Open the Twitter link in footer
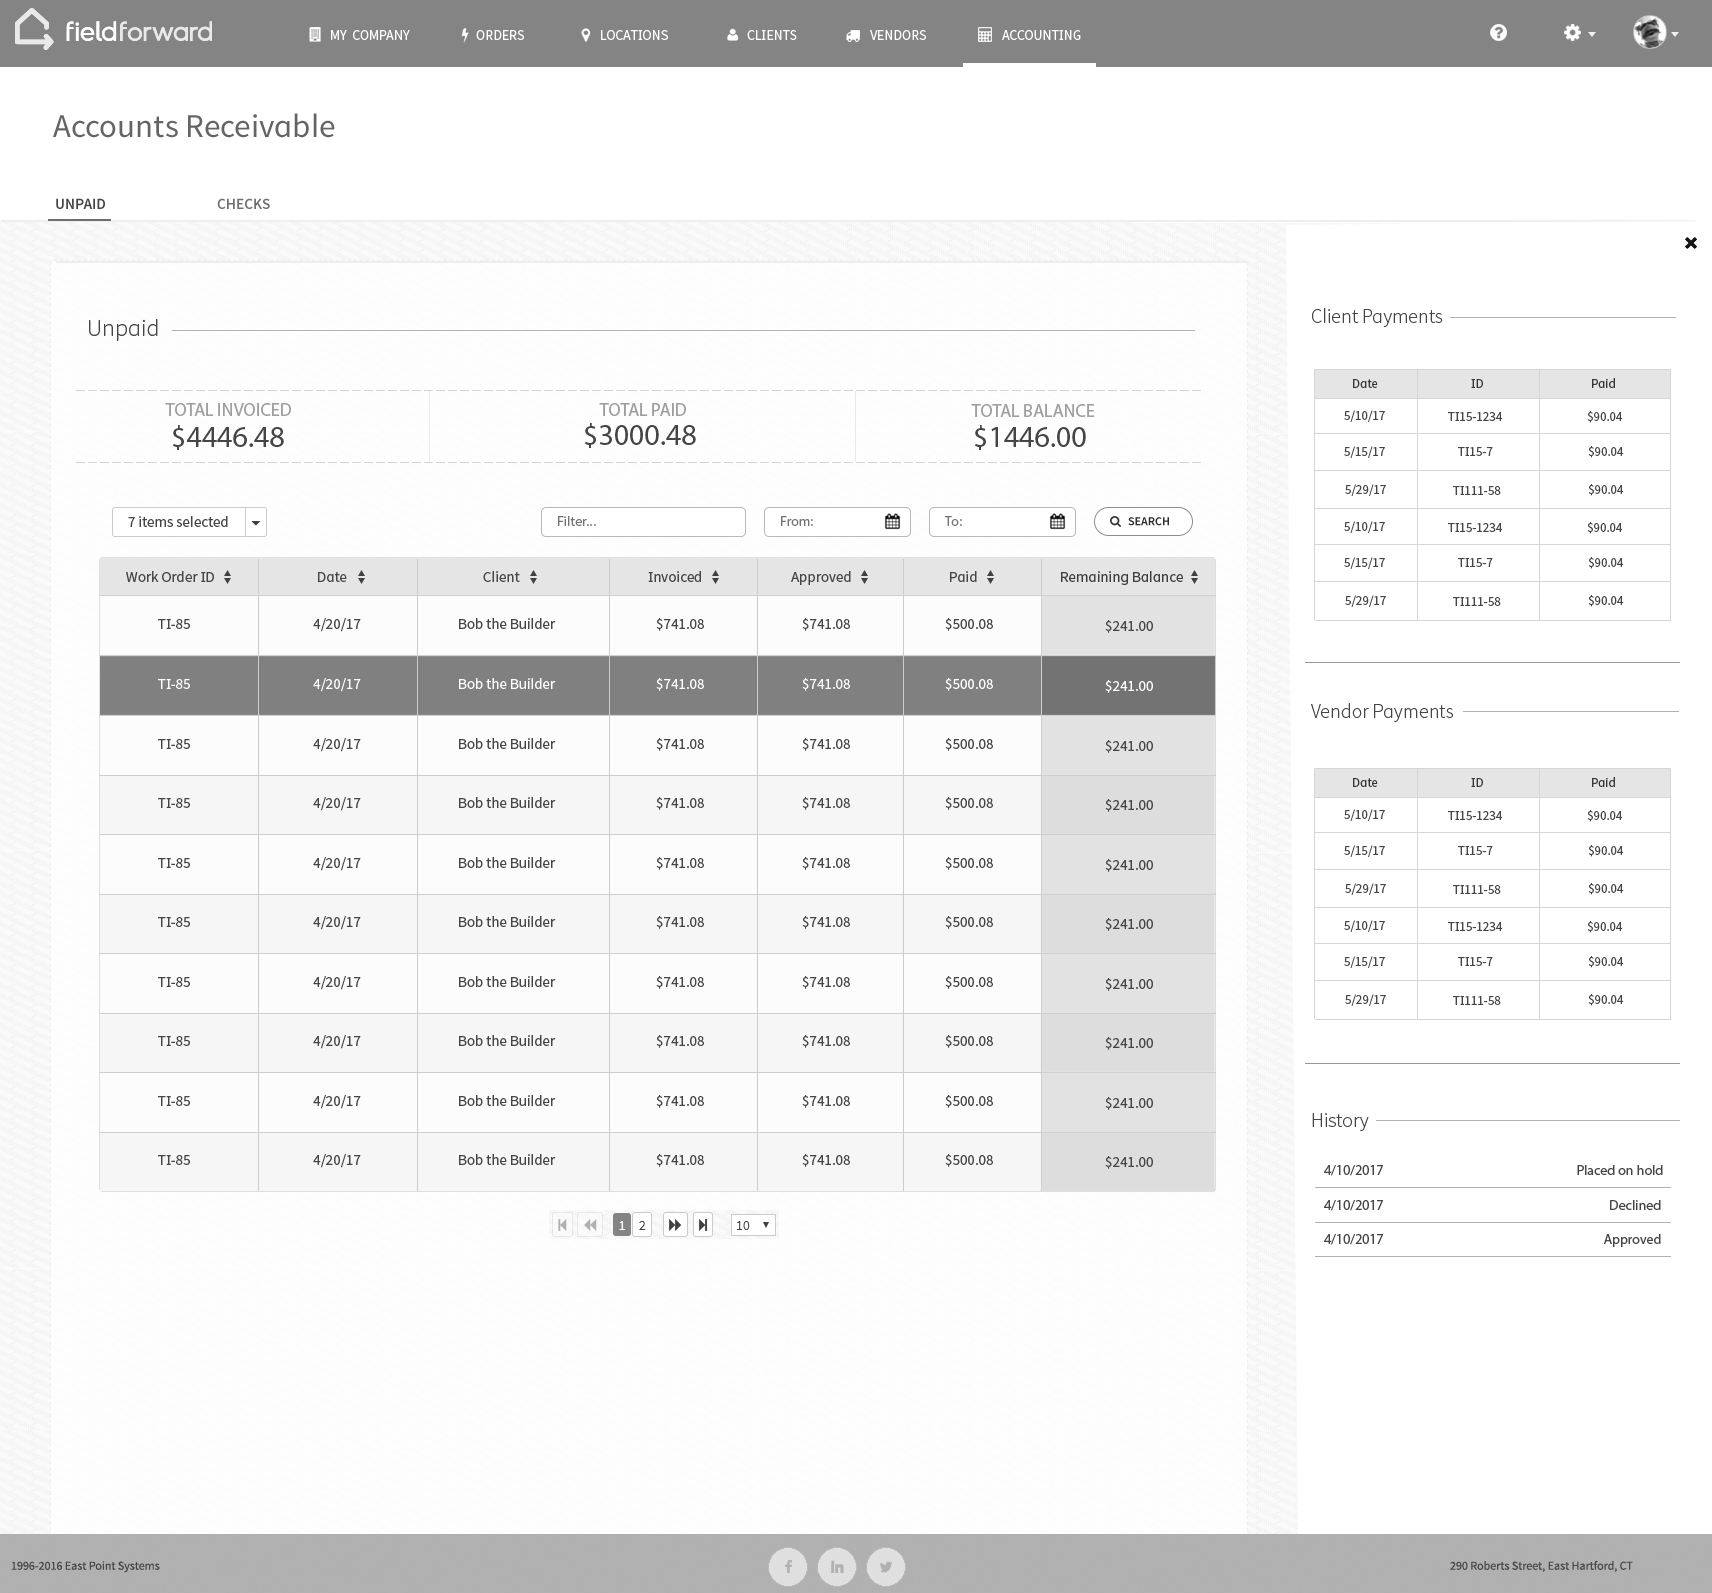Image resolution: width=1712 pixels, height=1593 pixels. click(886, 1567)
